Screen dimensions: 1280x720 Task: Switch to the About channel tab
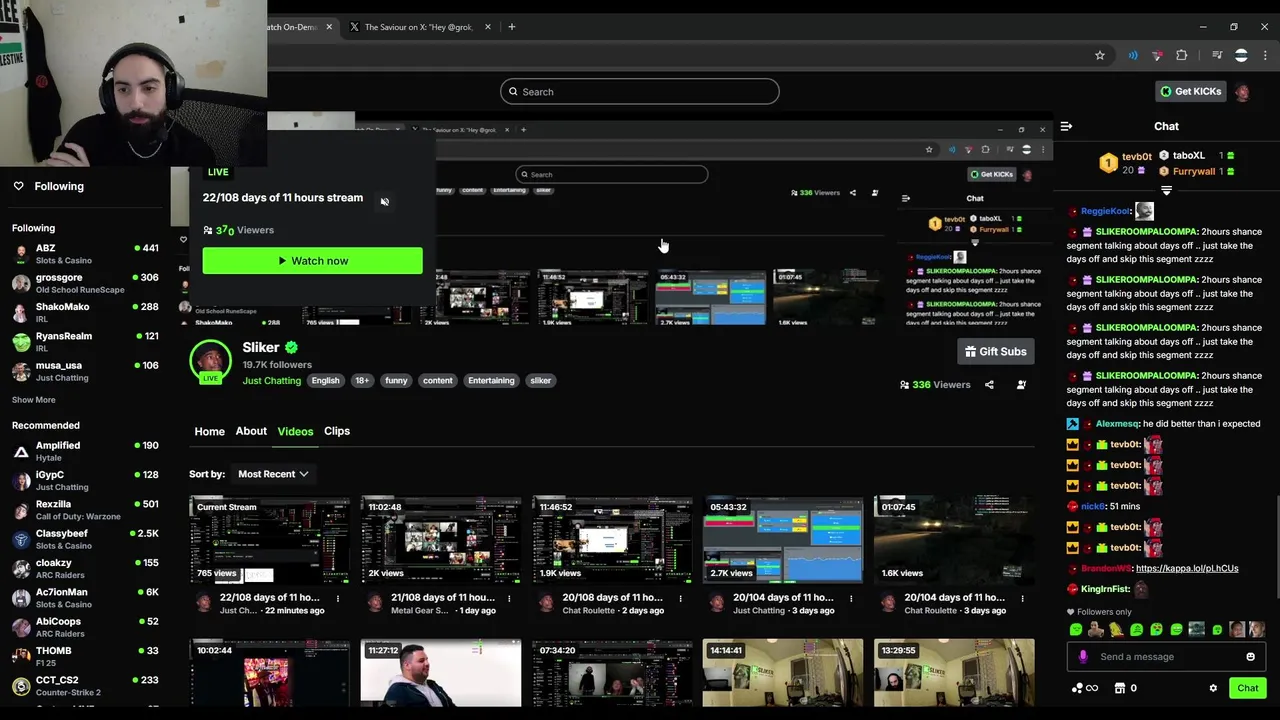click(251, 431)
